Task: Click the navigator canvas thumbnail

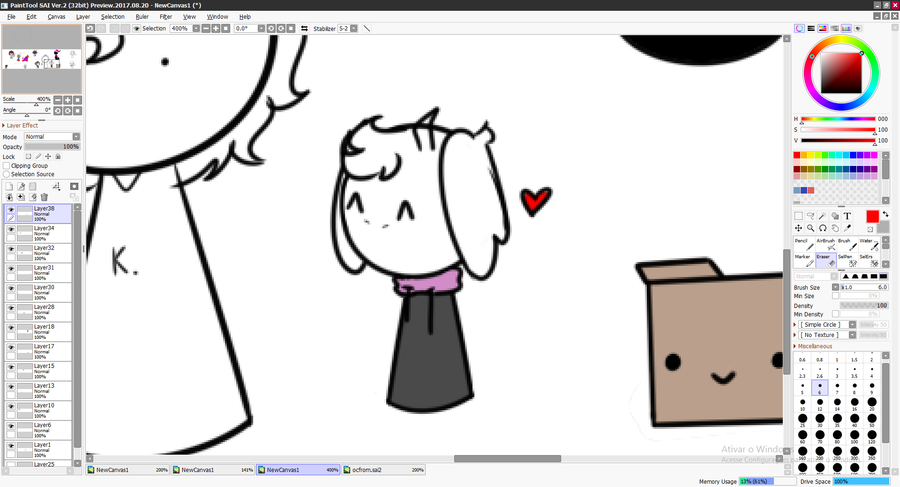Action: click(41, 59)
